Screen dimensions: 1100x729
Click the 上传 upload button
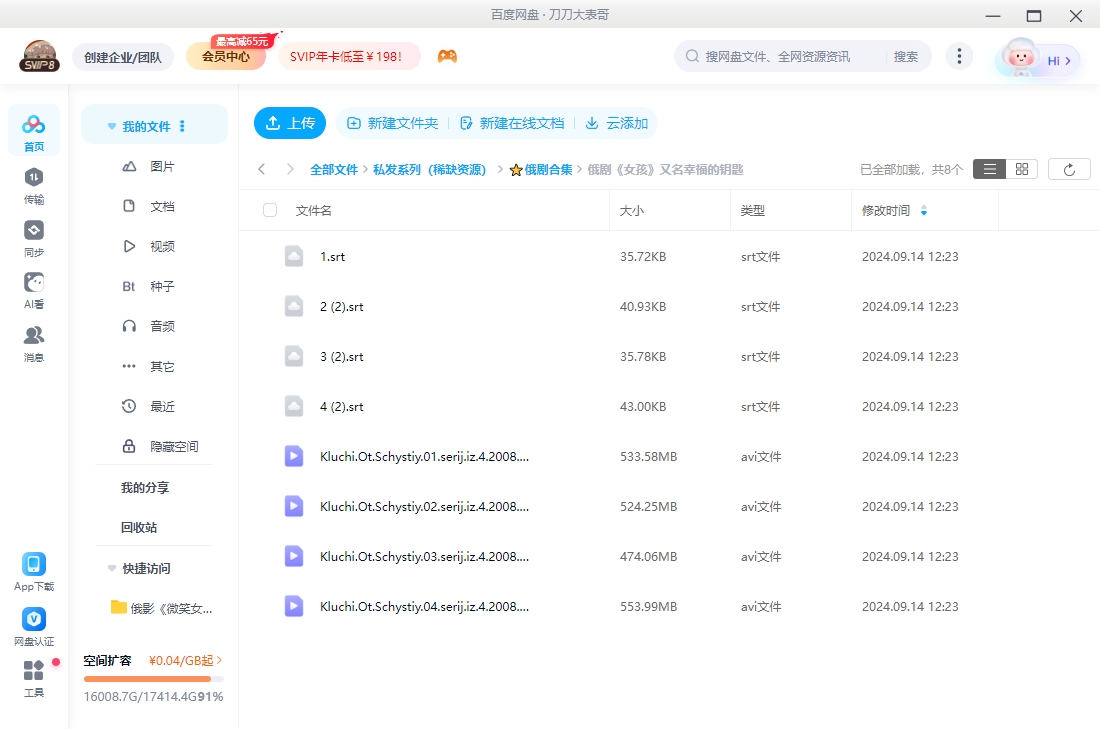290,123
